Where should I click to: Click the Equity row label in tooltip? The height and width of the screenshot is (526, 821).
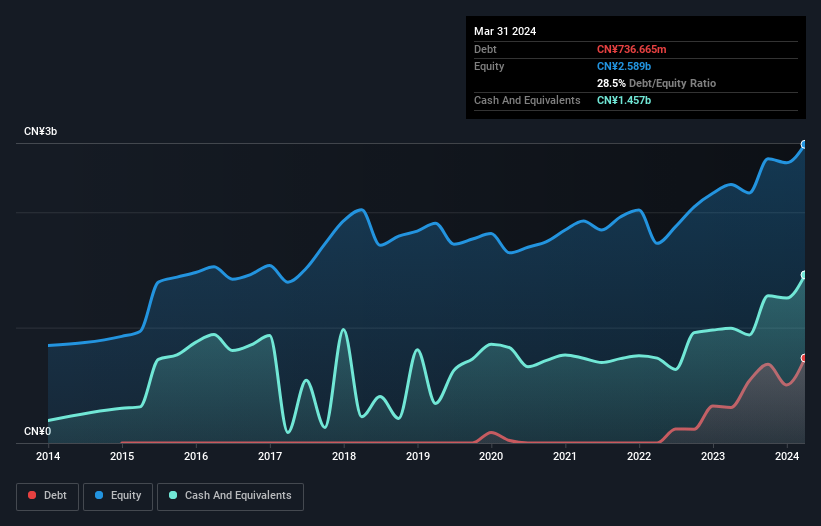coord(489,66)
